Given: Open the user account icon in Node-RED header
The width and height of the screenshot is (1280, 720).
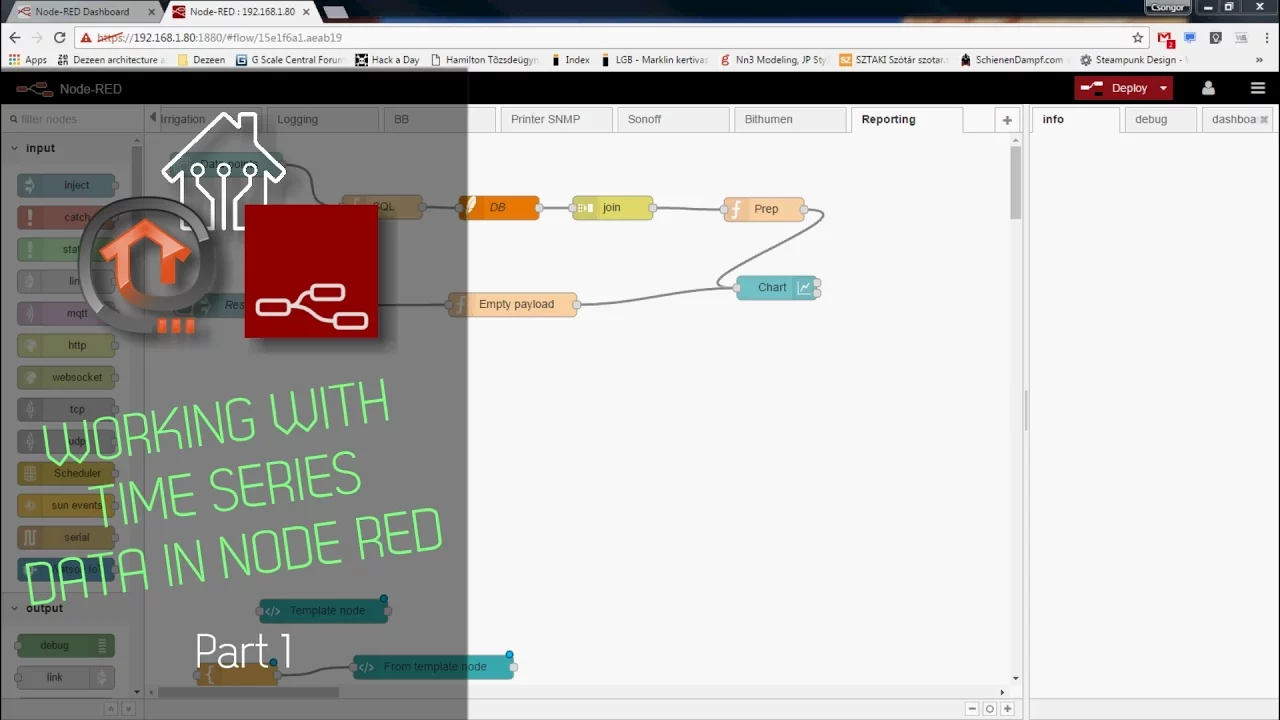Looking at the screenshot, I should [x=1208, y=88].
